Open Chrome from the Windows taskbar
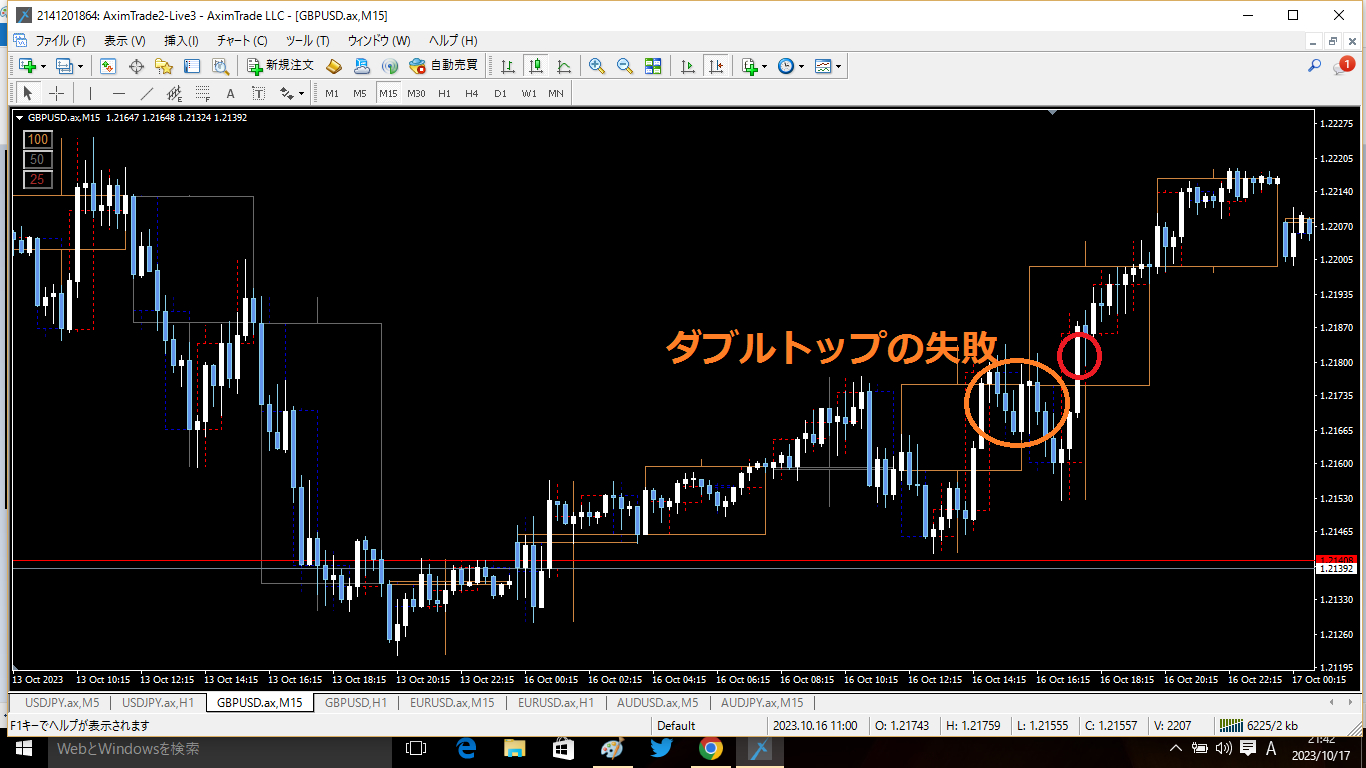1366x768 pixels. 710,748
